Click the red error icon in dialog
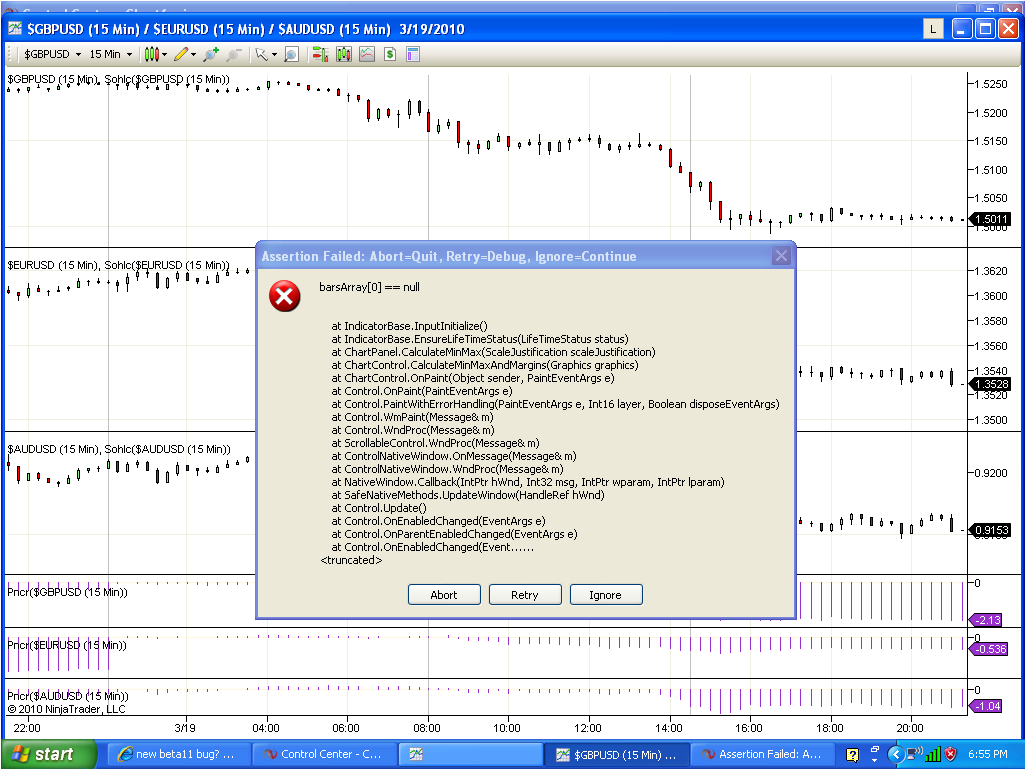This screenshot has height=770, width=1026. pos(285,296)
